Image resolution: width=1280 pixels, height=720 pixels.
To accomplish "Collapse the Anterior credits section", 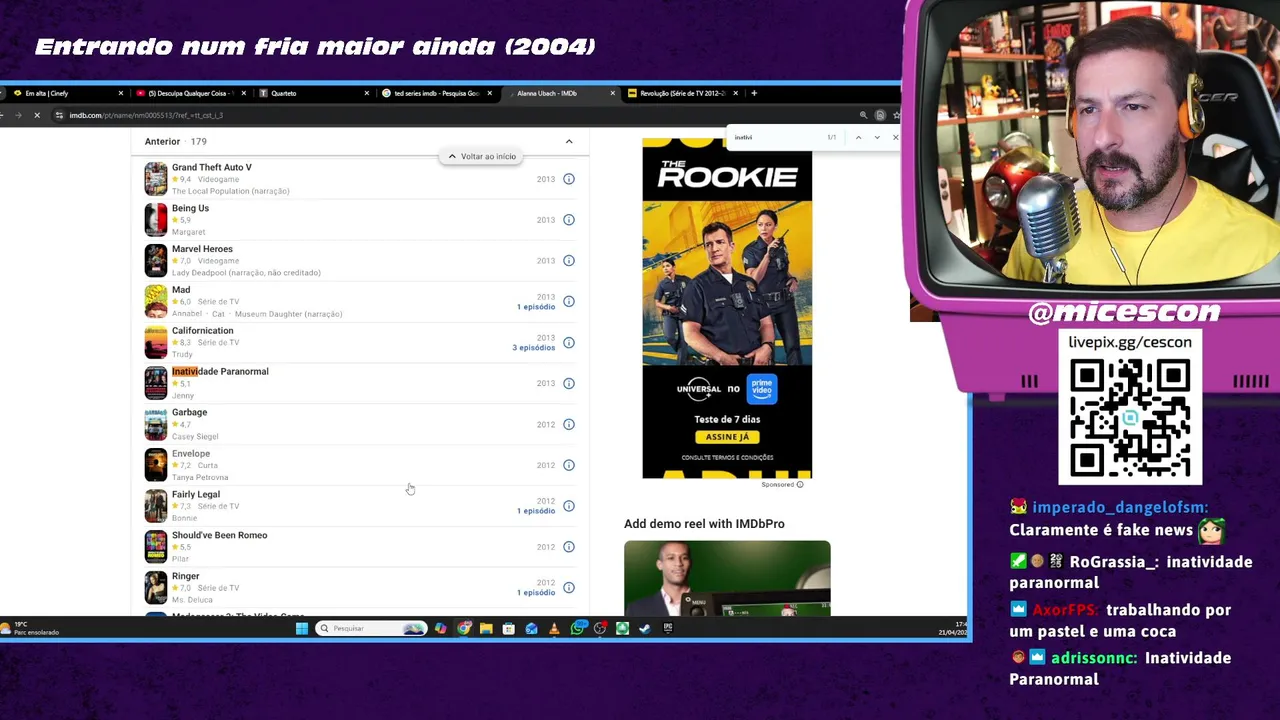I will pyautogui.click(x=569, y=142).
